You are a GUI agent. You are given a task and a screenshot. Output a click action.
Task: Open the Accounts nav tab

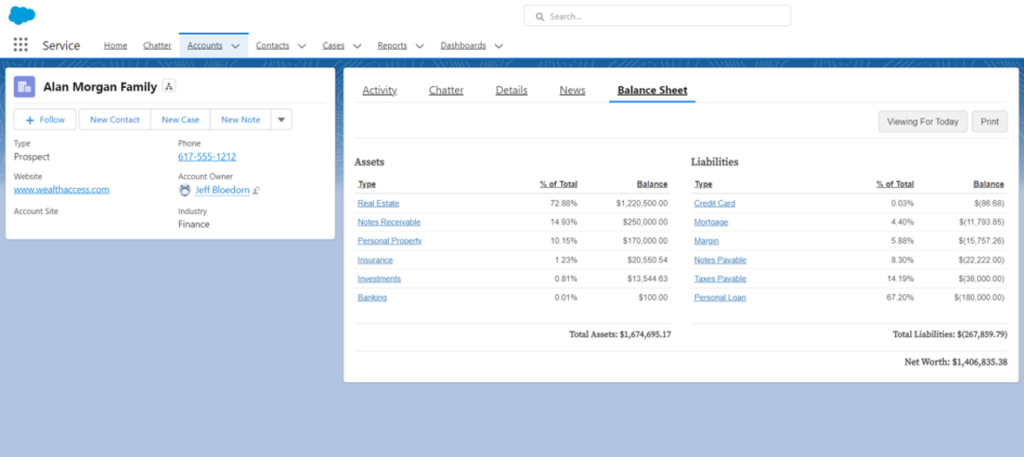pyautogui.click(x=205, y=46)
